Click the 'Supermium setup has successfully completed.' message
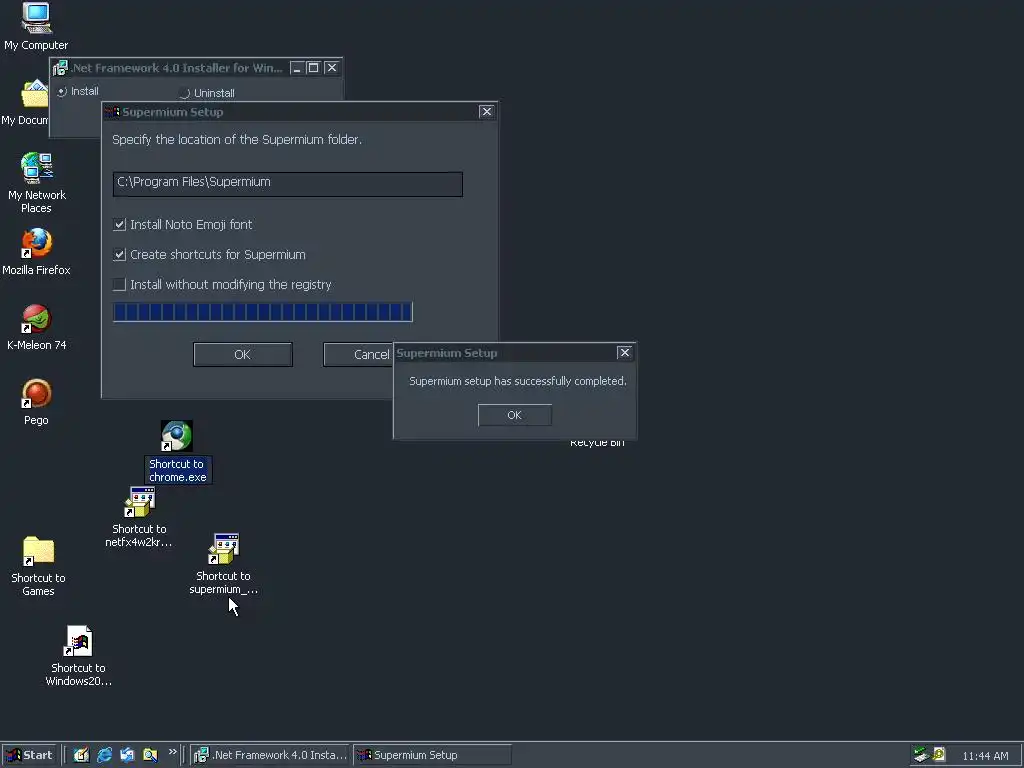Image resolution: width=1024 pixels, height=768 pixels. click(x=518, y=381)
